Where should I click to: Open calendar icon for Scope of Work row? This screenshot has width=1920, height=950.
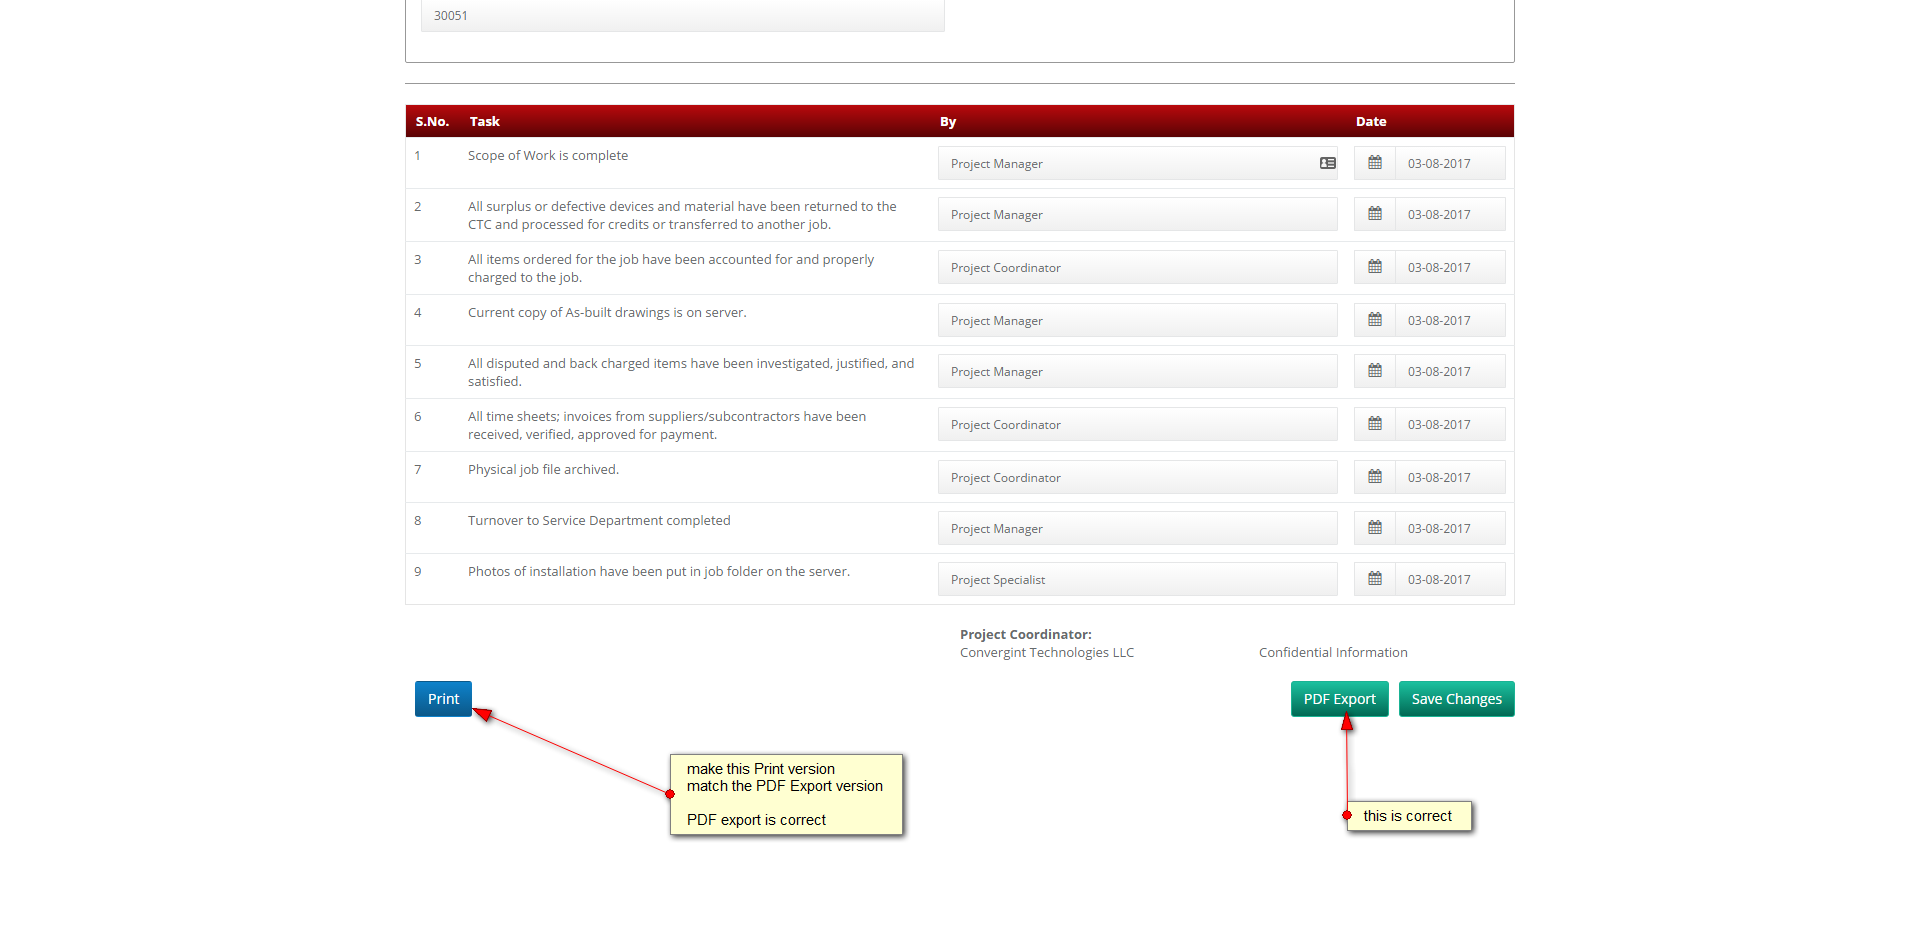click(1375, 163)
